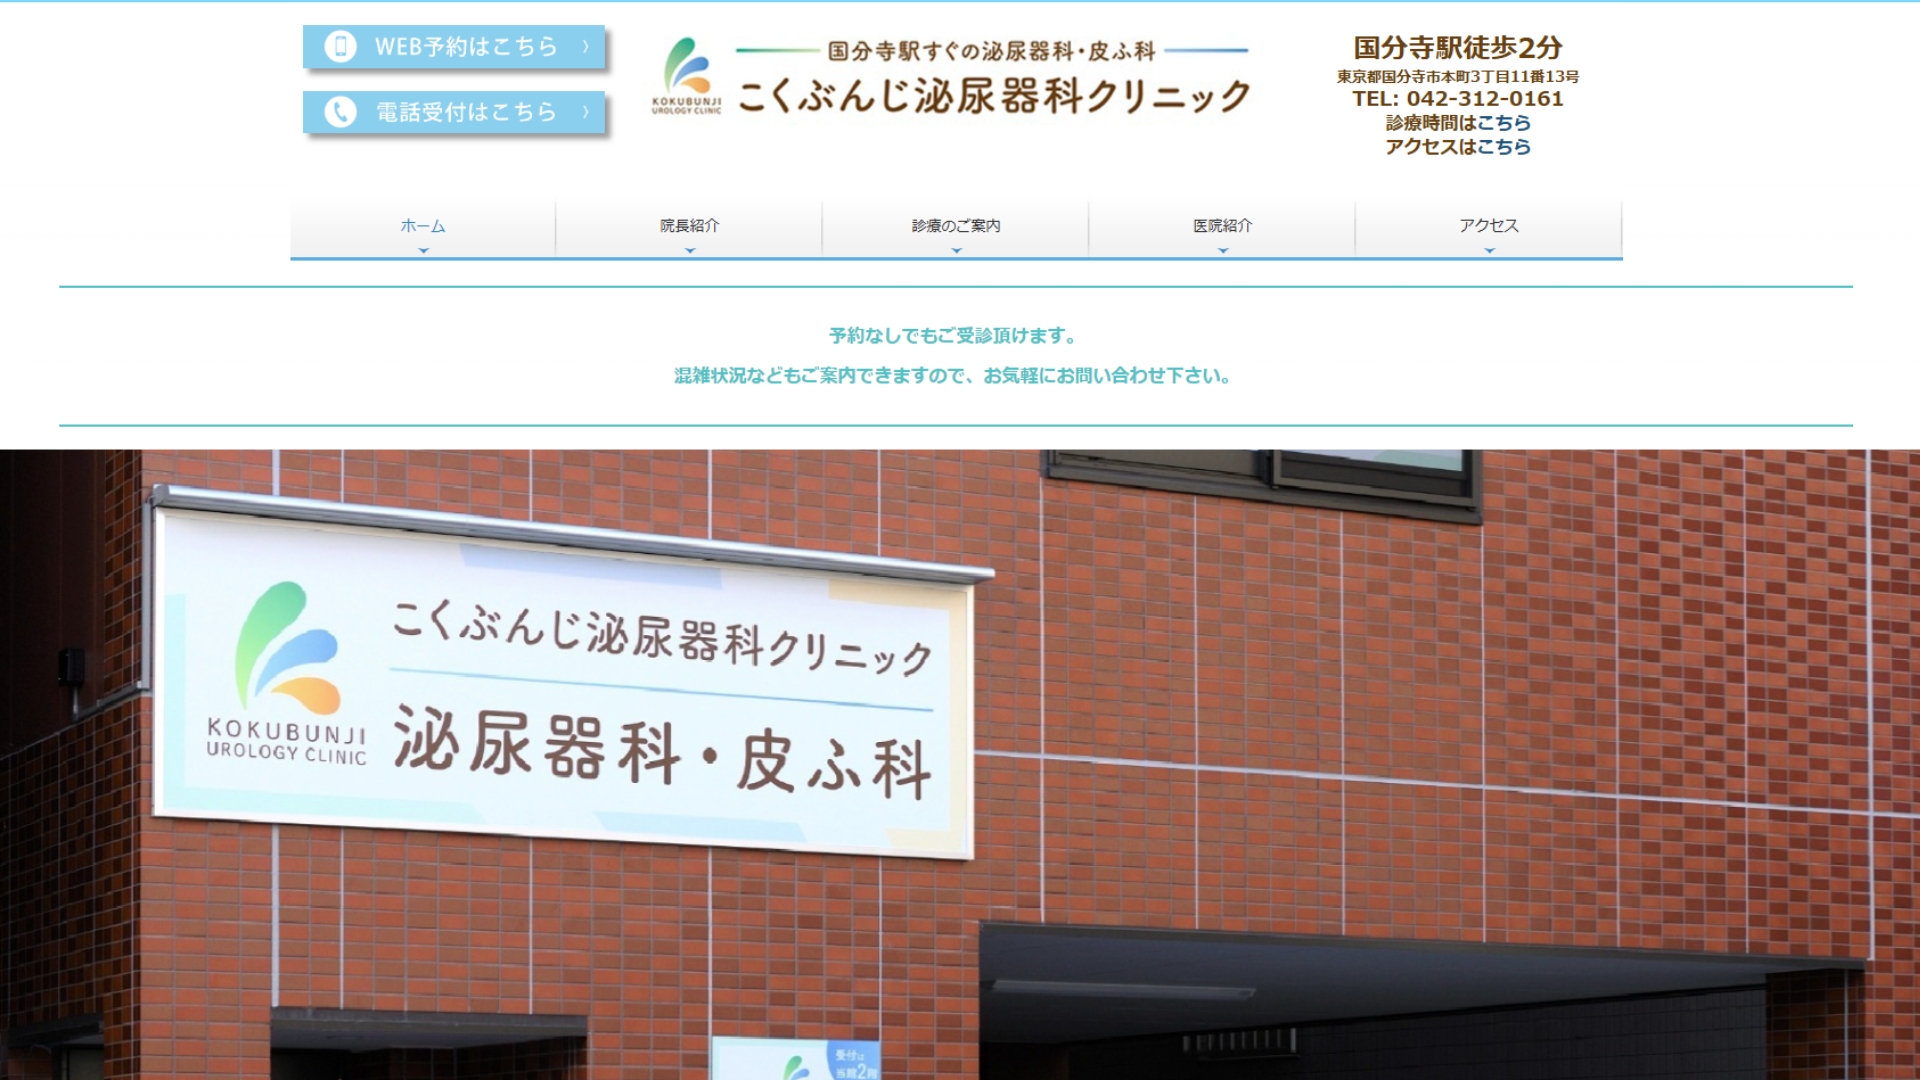Image resolution: width=1920 pixels, height=1080 pixels.
Task: Expand the ホーム menu arrow
Action: coord(423,251)
